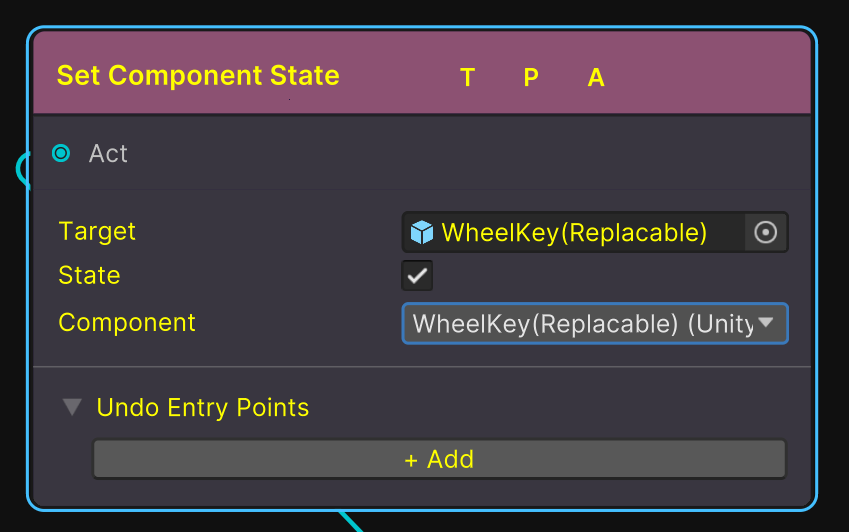Image resolution: width=849 pixels, height=532 pixels.
Task: Click the cube icon in Target field
Action: 422,232
